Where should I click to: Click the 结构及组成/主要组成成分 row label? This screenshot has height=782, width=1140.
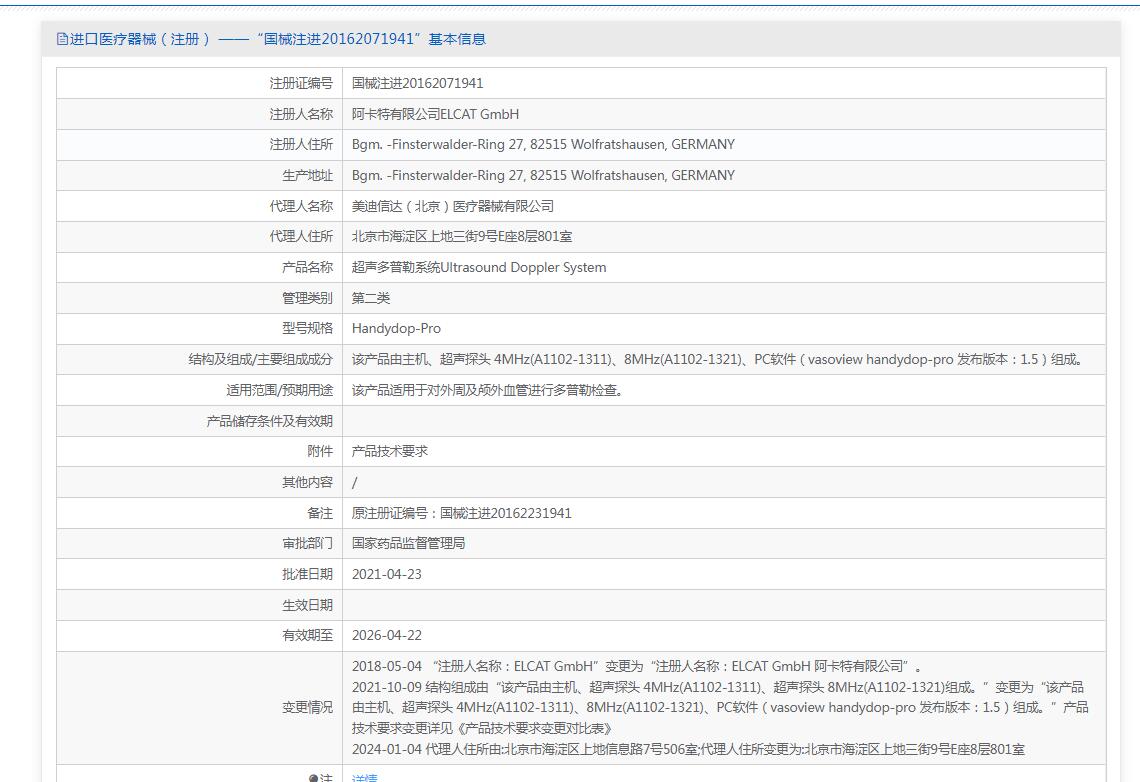[x=260, y=359]
